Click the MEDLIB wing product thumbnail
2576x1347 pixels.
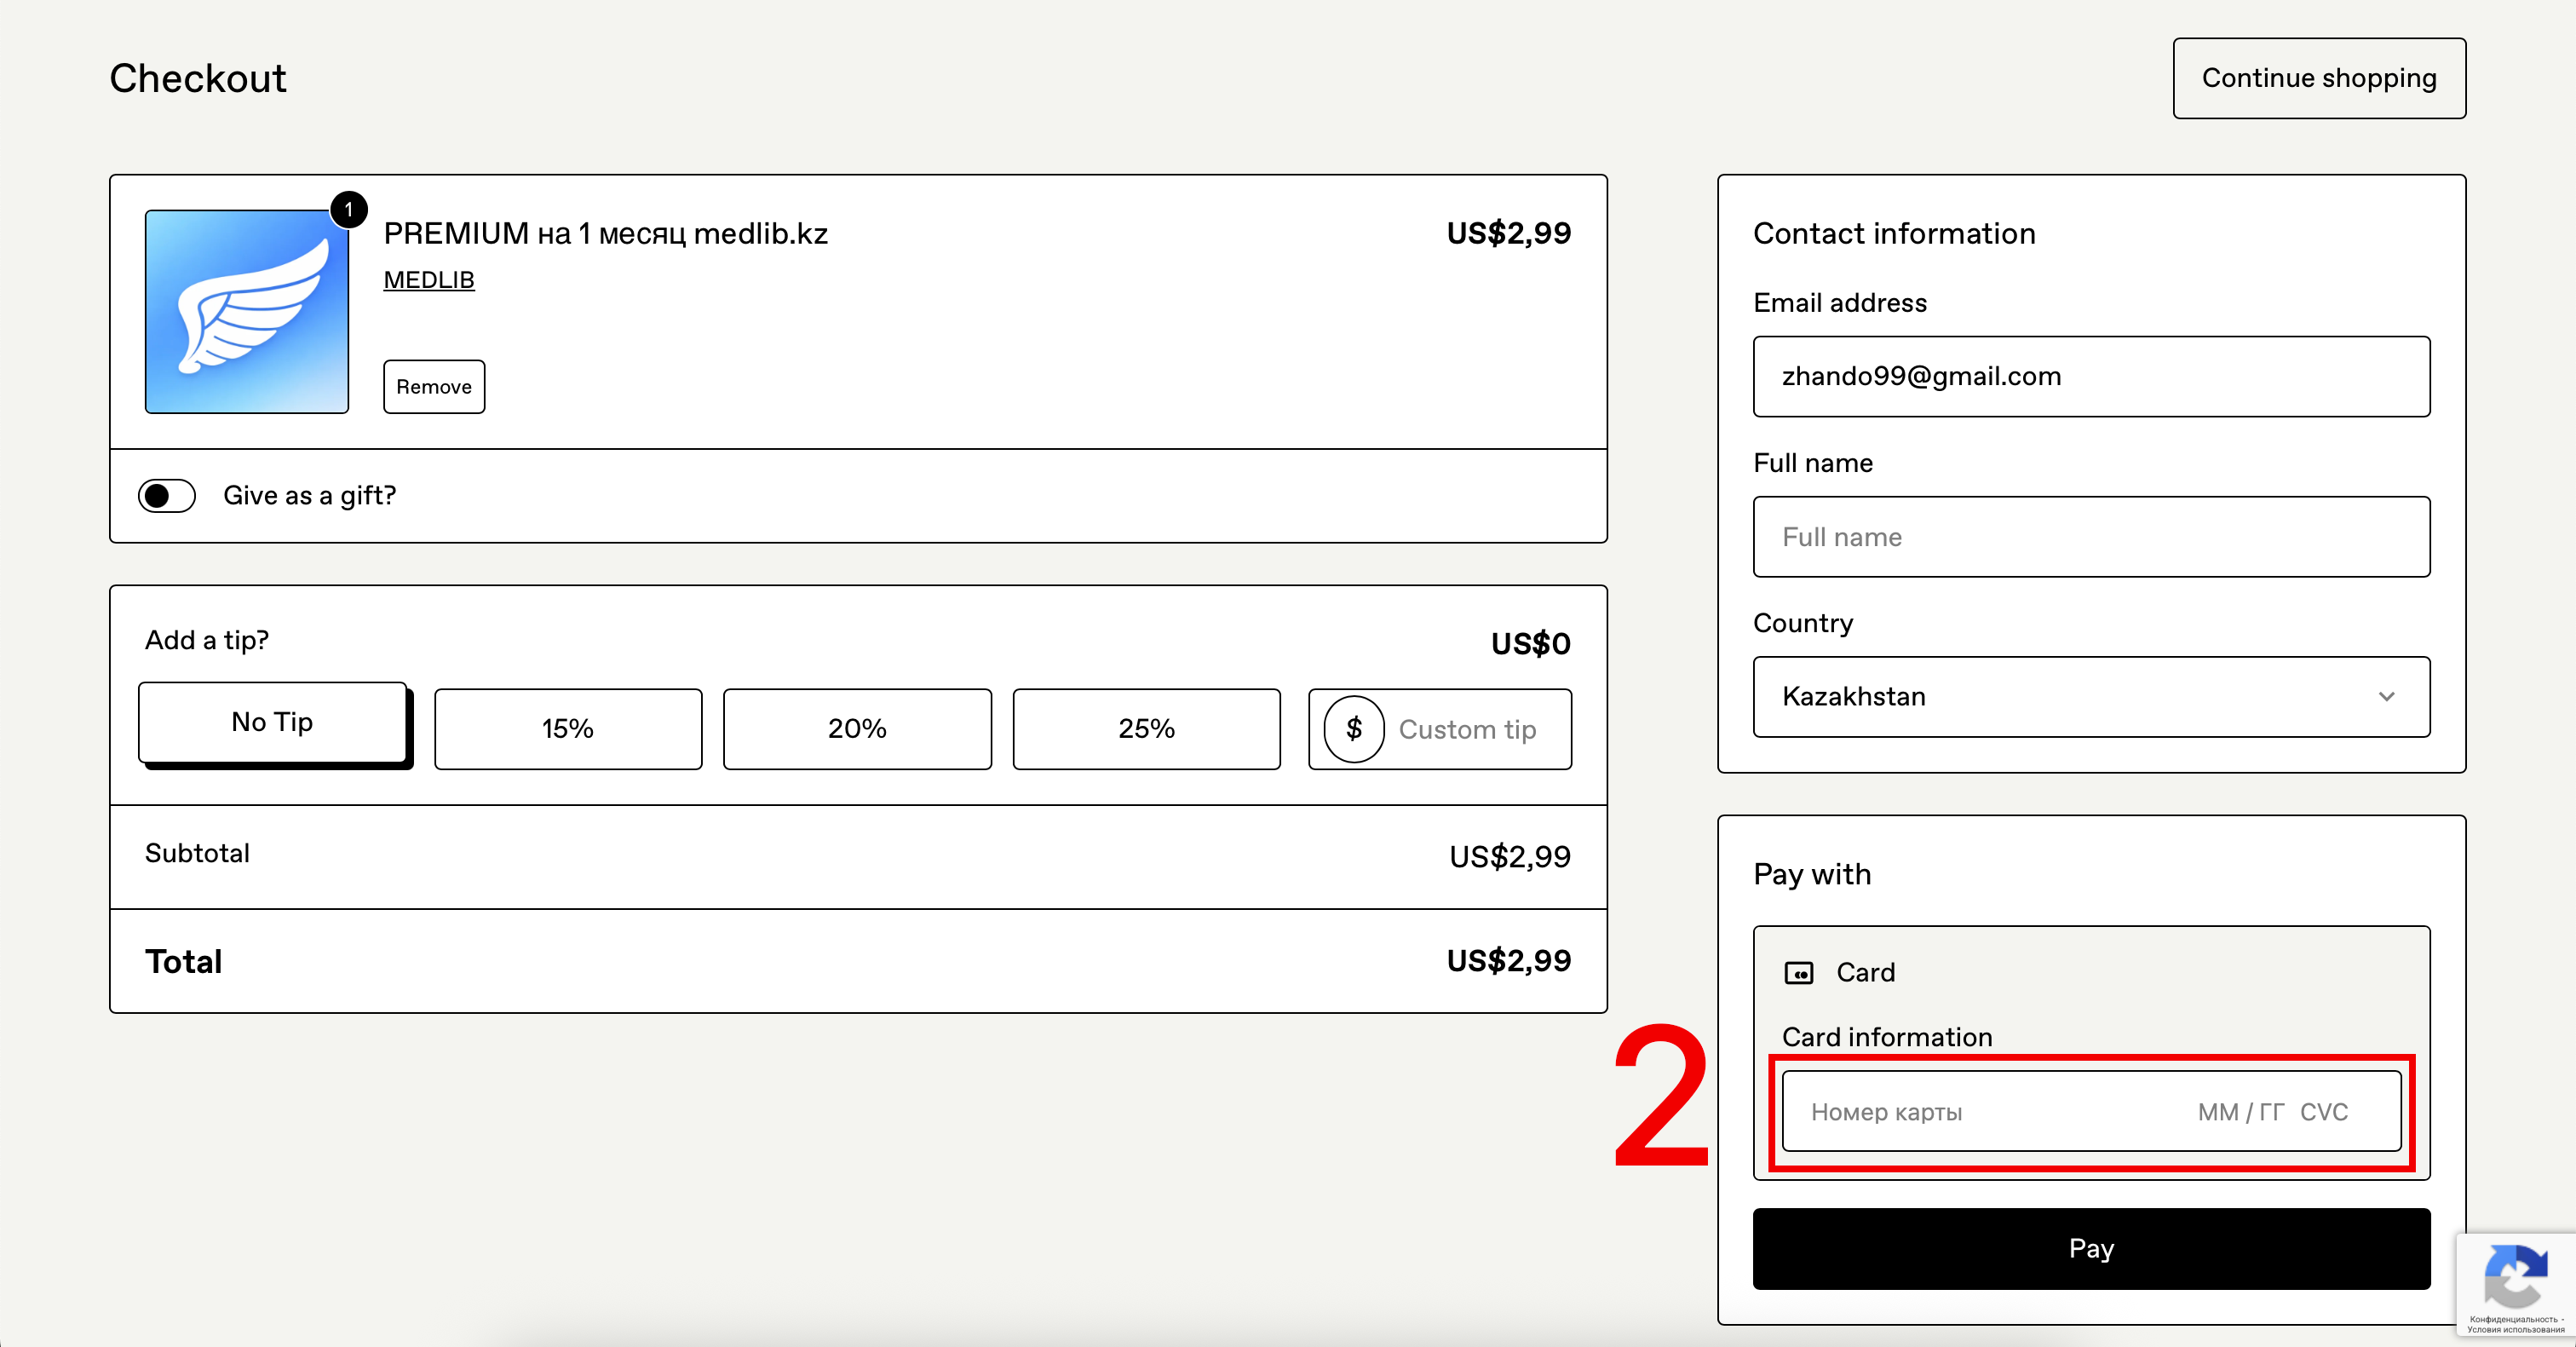click(247, 311)
